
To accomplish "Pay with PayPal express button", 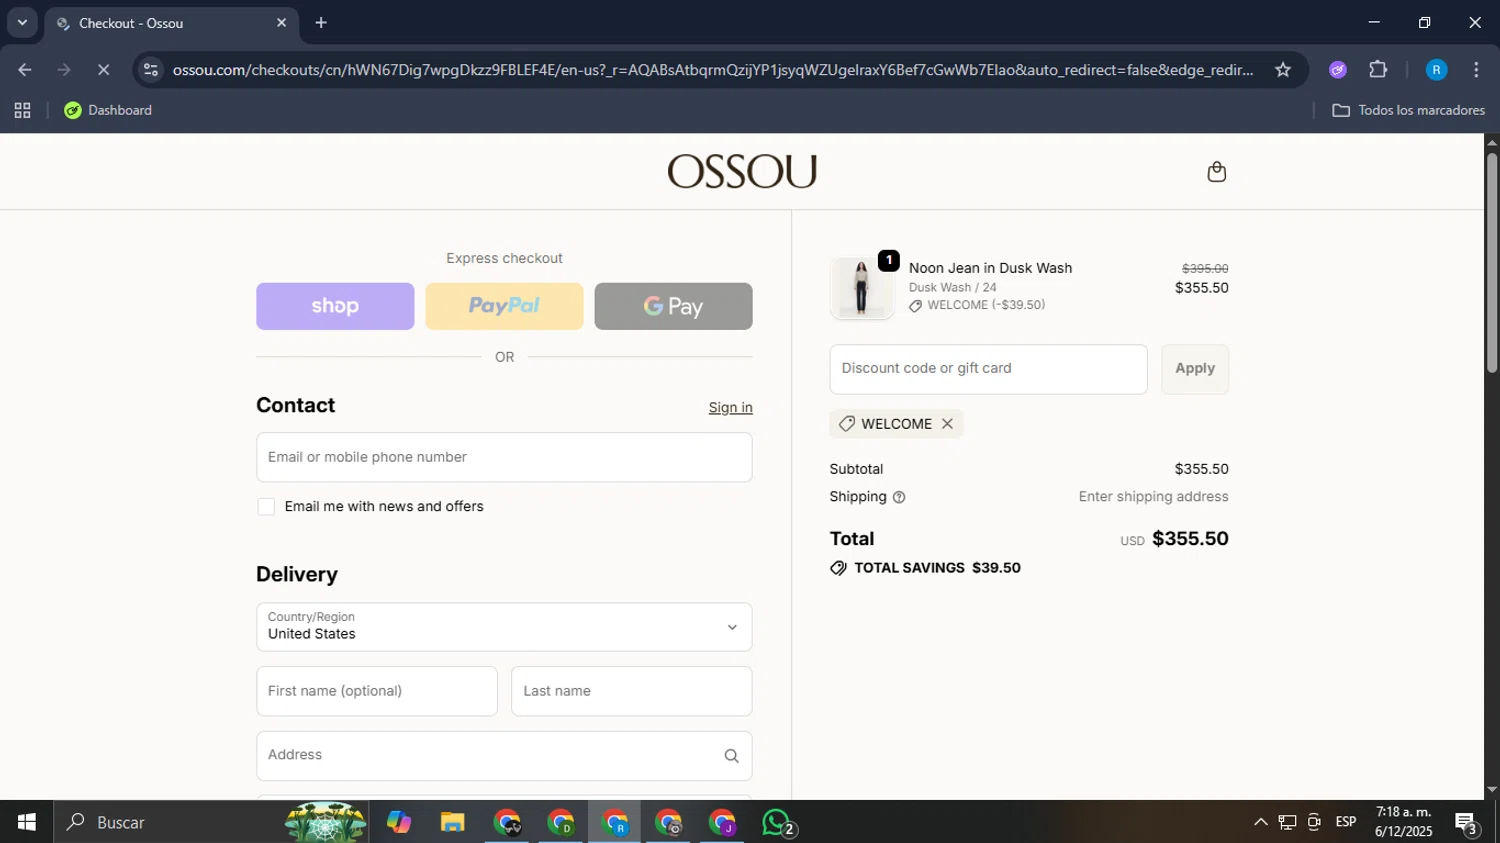I will [504, 306].
